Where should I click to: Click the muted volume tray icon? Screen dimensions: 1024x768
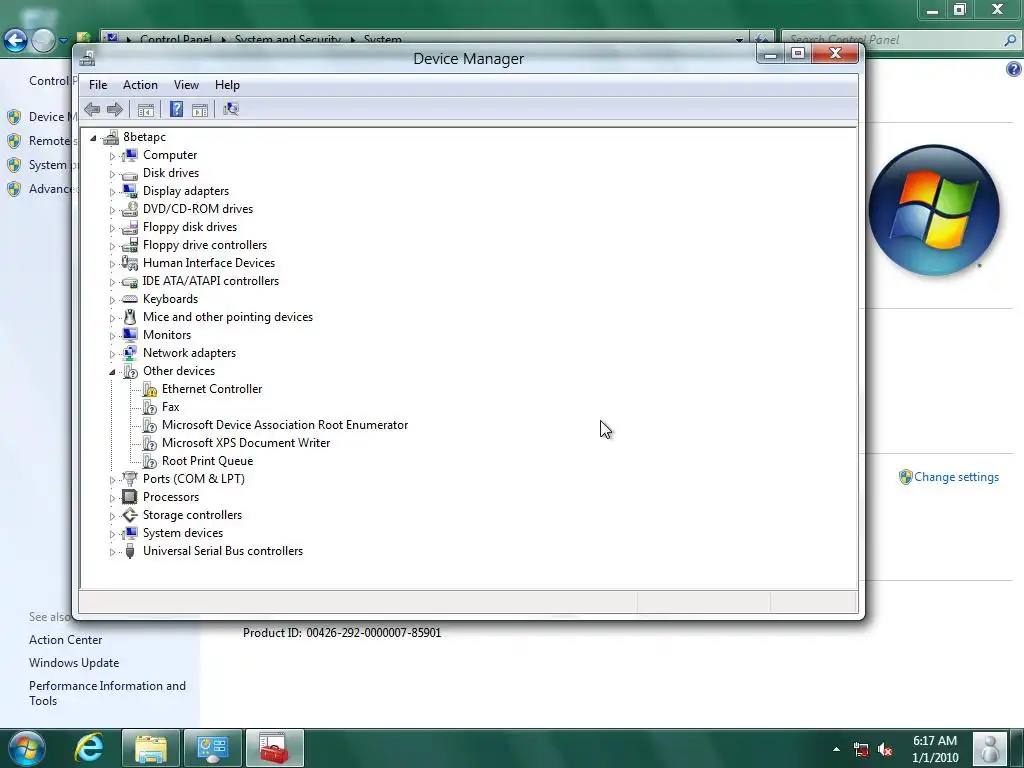point(885,750)
